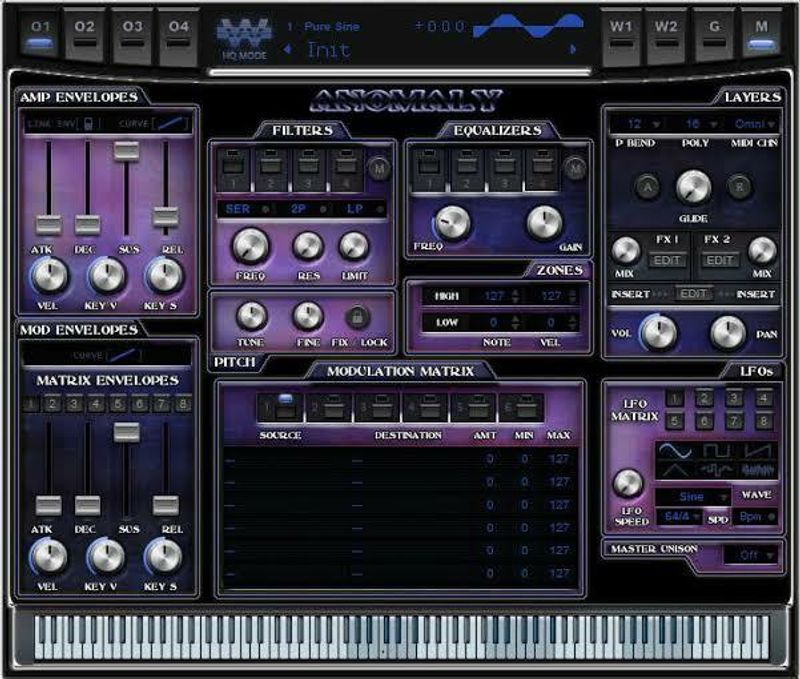Click the Curve shape icon in Amp Envelopes

click(171, 123)
